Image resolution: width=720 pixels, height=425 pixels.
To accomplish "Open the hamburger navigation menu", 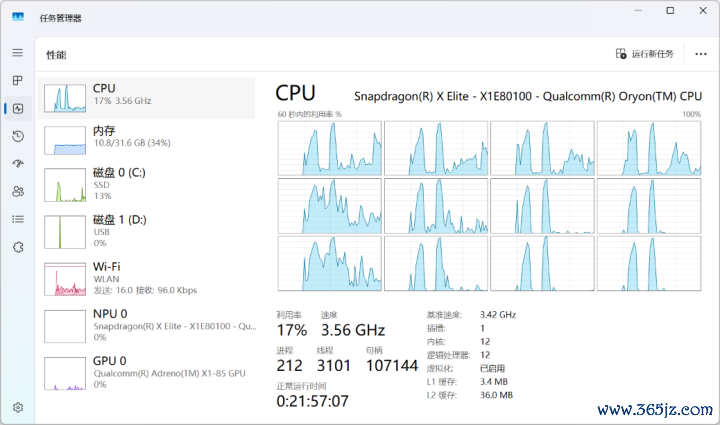I will pyautogui.click(x=17, y=52).
